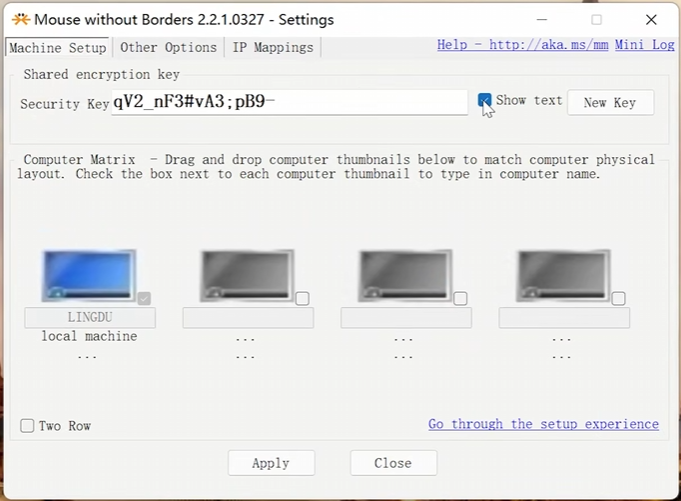Click the LINGDU computer name field
Image resolution: width=681 pixels, height=501 pixels.
tap(90, 318)
